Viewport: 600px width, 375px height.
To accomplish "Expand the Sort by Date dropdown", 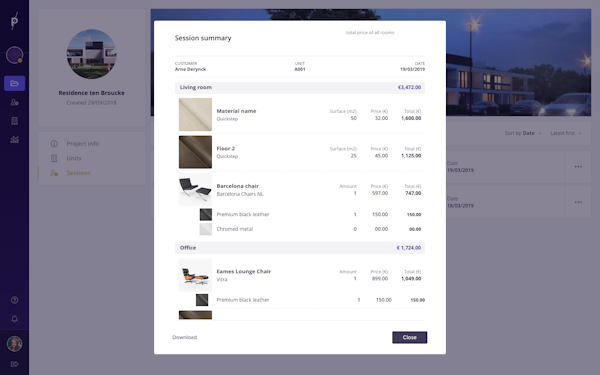I will (x=523, y=133).
